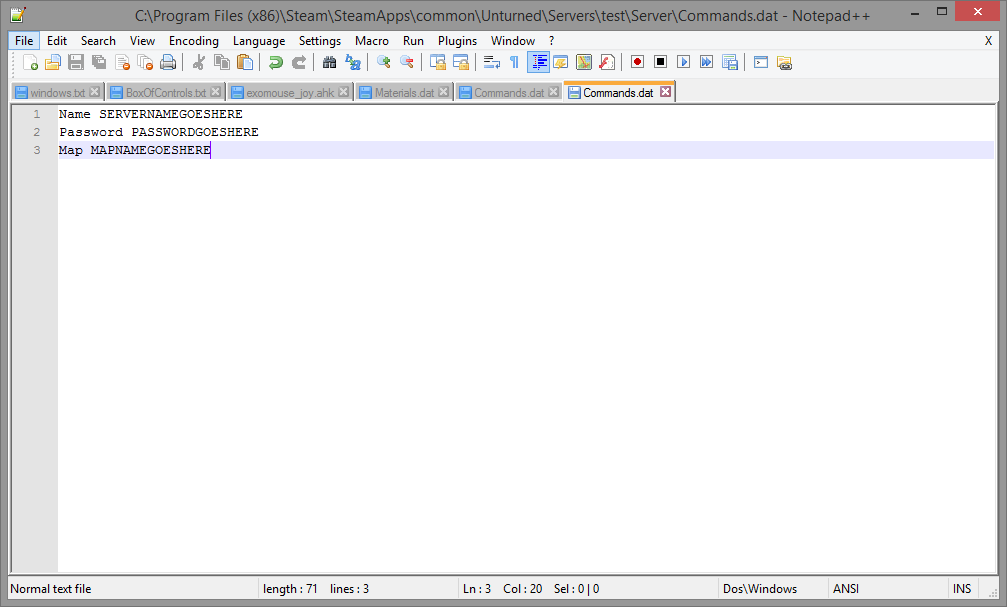The height and width of the screenshot is (607, 1007).
Task: Paste from clipboard using the toolbar icon
Action: 245,62
